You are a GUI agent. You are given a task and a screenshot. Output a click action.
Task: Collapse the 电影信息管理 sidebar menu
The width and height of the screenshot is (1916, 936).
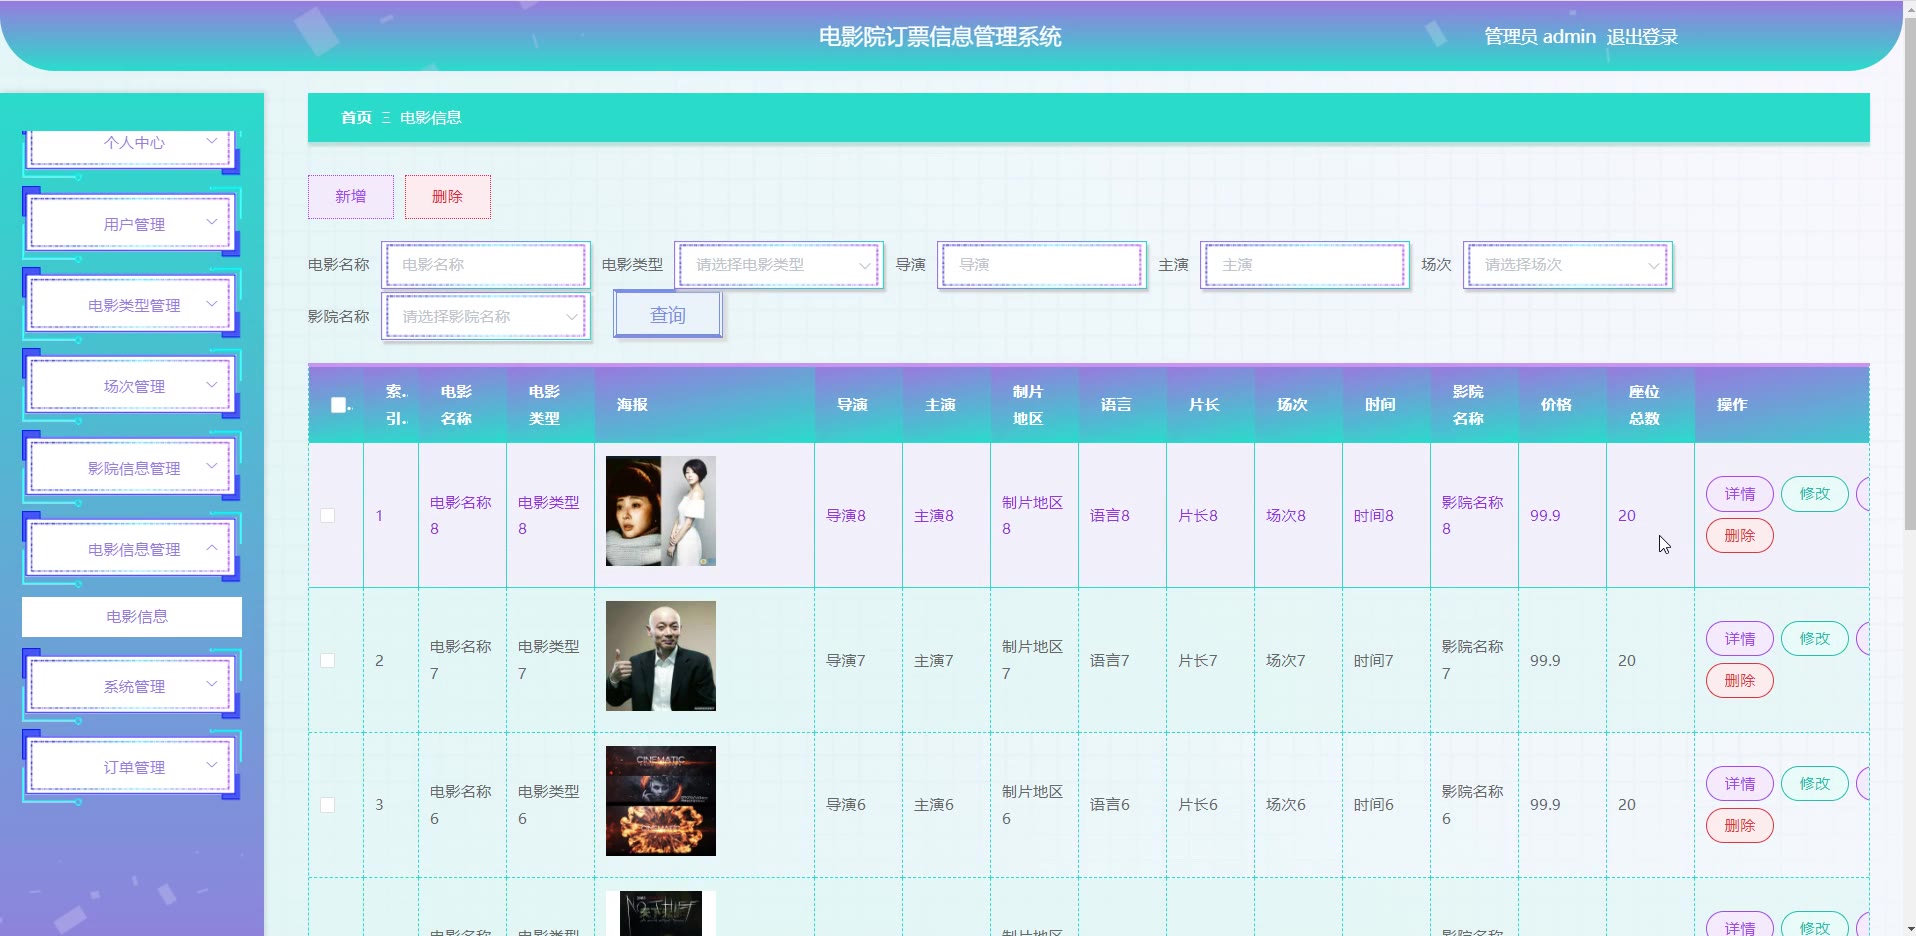[131, 549]
